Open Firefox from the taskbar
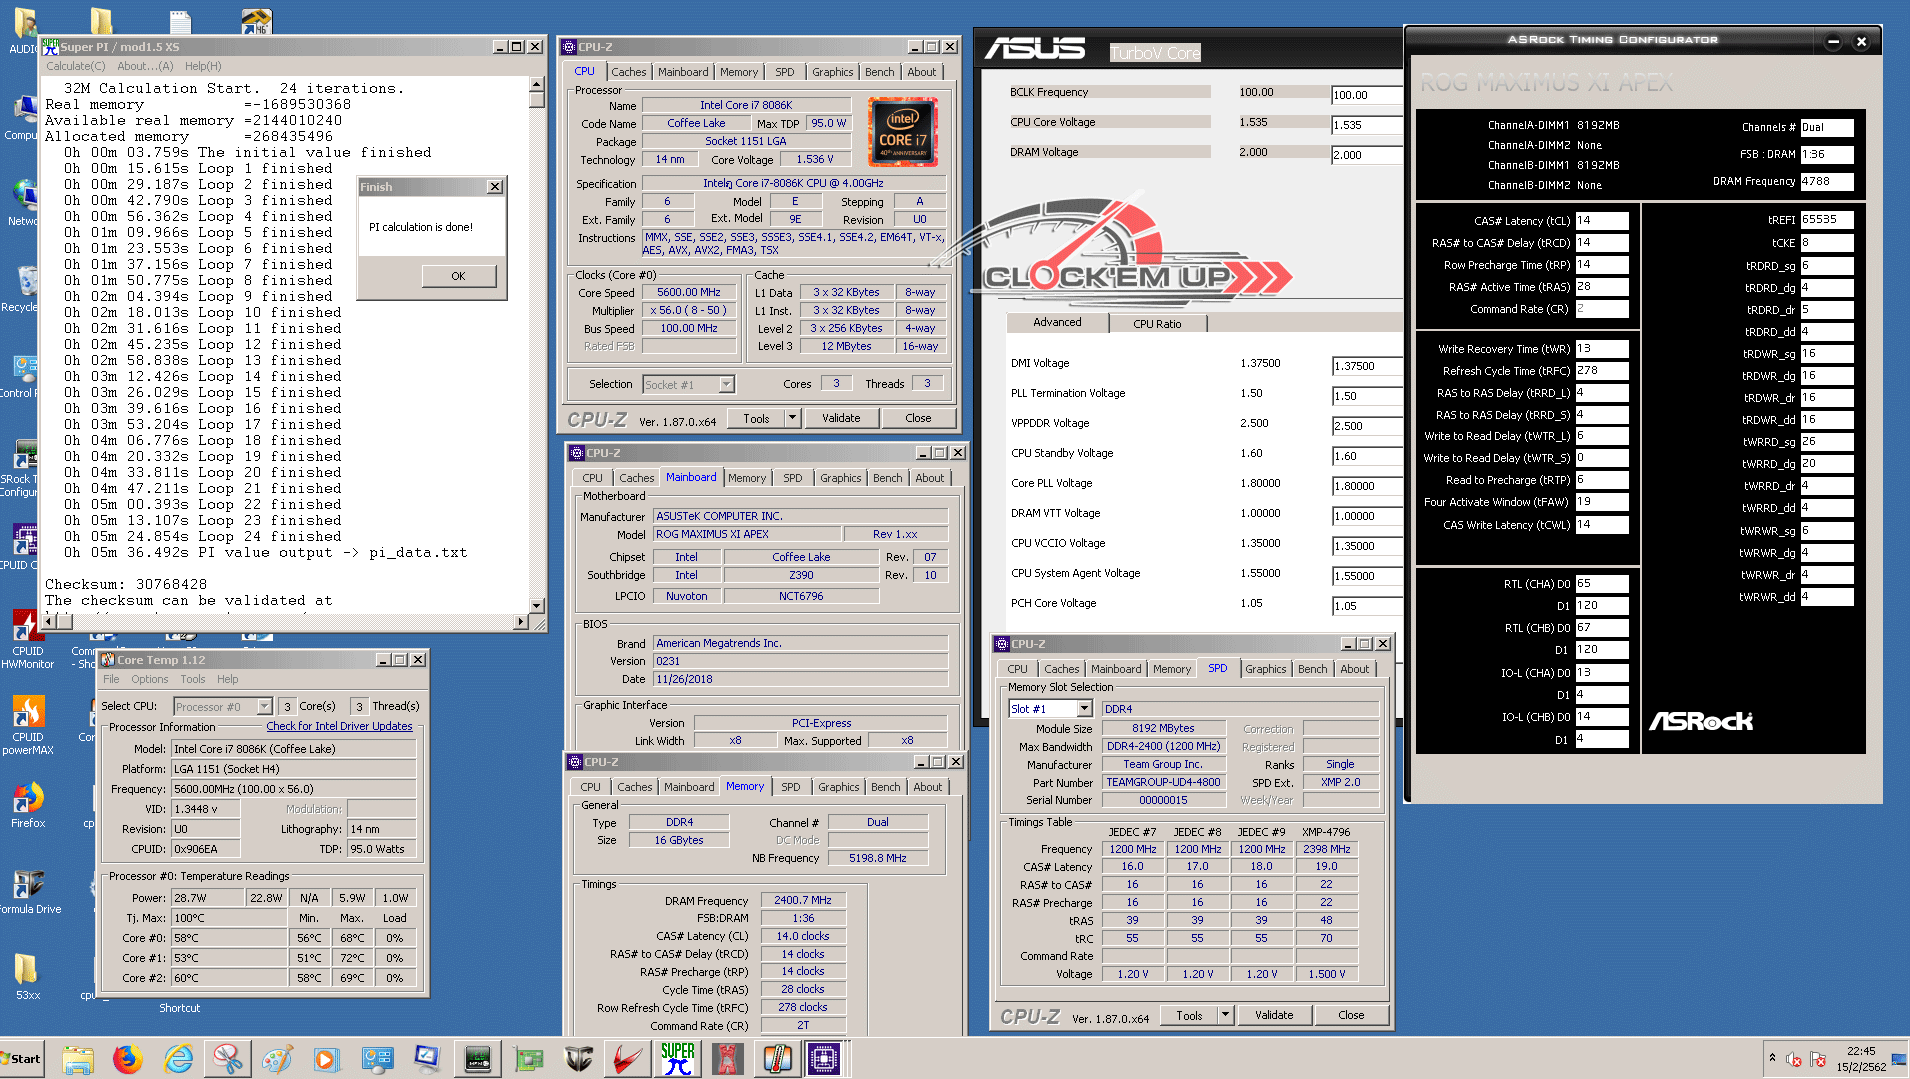This screenshot has width=1910, height=1079. click(x=127, y=1058)
